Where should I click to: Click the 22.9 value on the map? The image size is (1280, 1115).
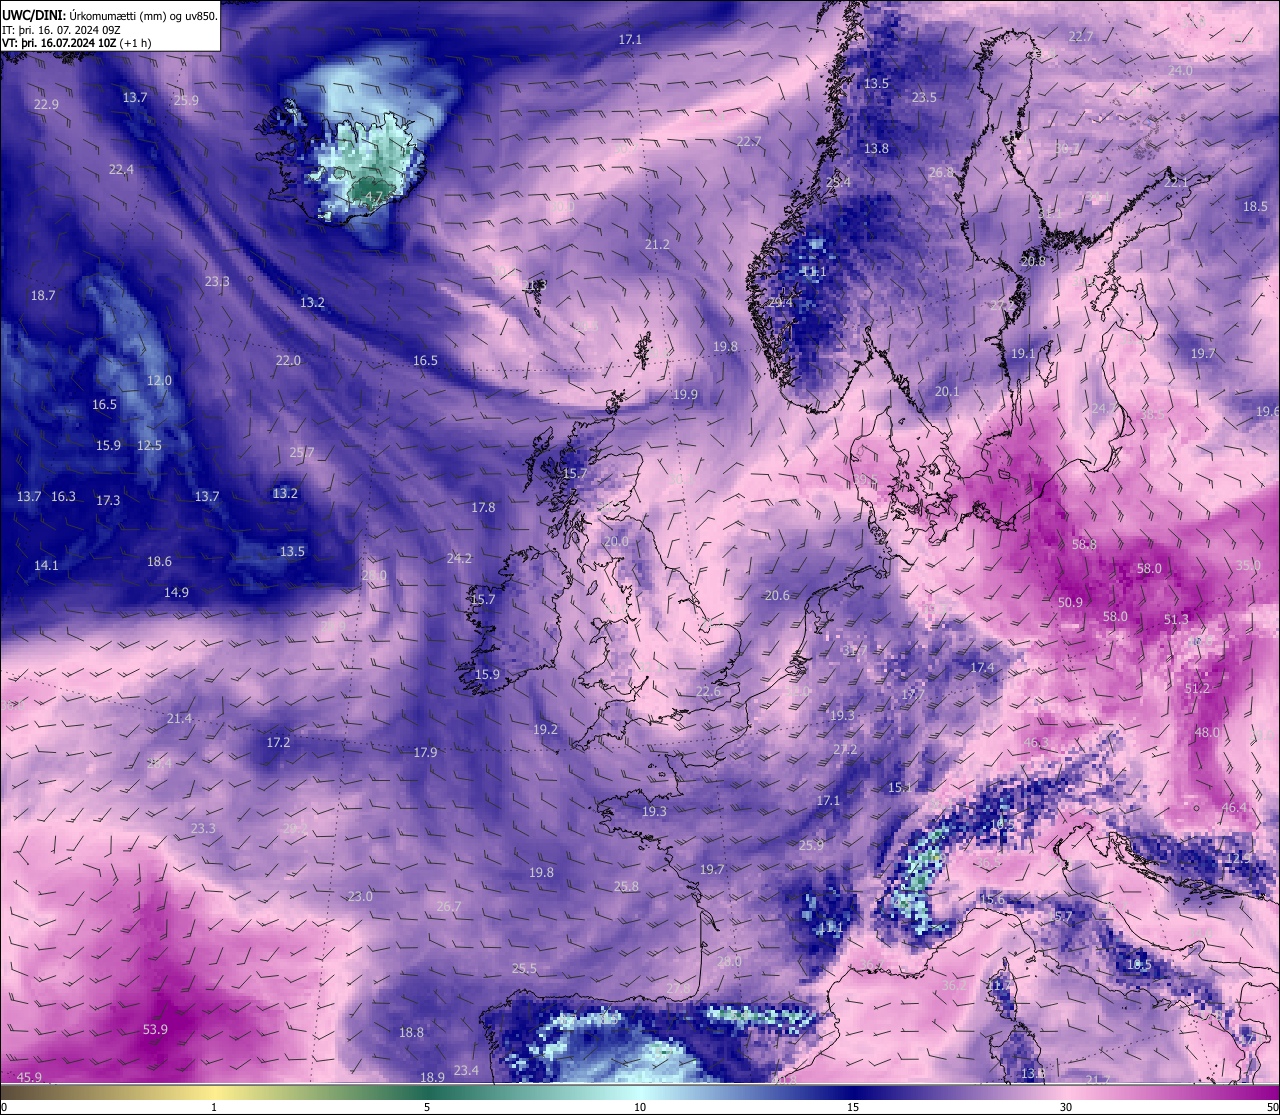click(46, 104)
